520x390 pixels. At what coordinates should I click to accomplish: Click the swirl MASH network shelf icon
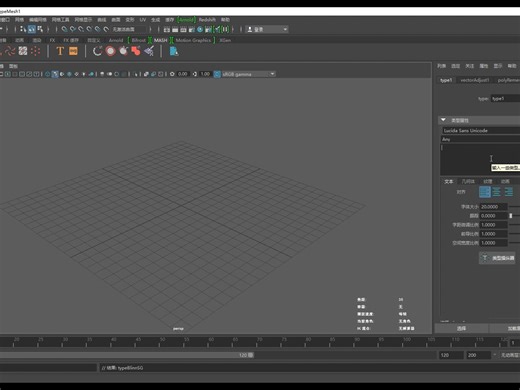(10, 51)
